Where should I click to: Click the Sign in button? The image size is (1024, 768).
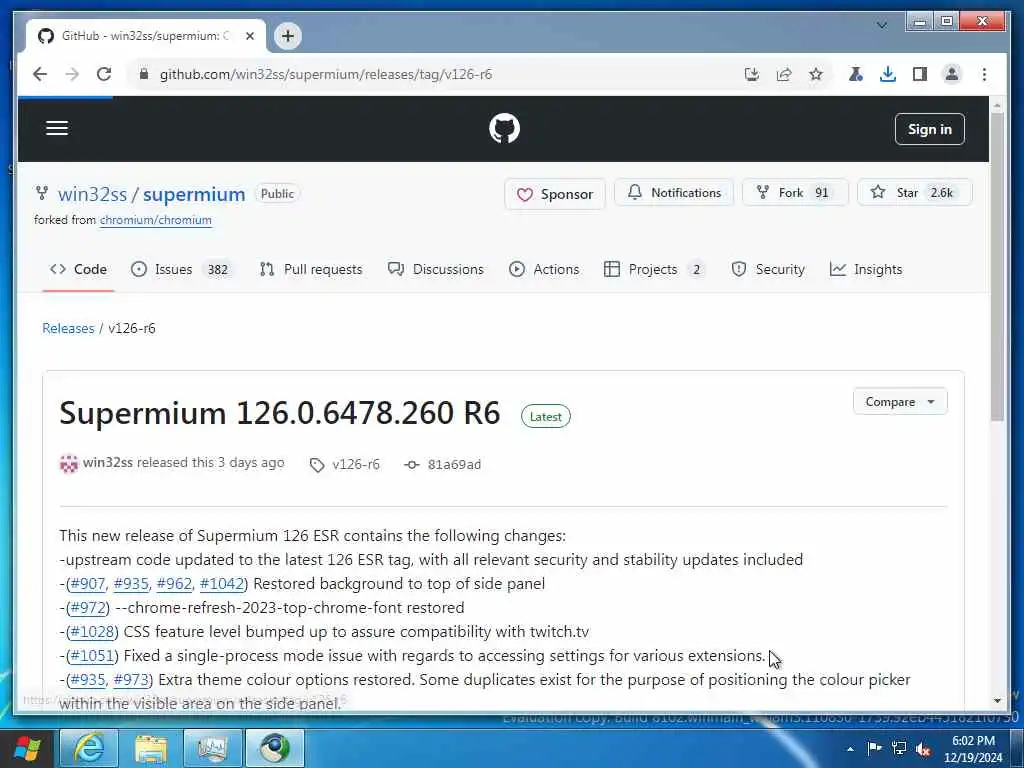click(x=929, y=129)
